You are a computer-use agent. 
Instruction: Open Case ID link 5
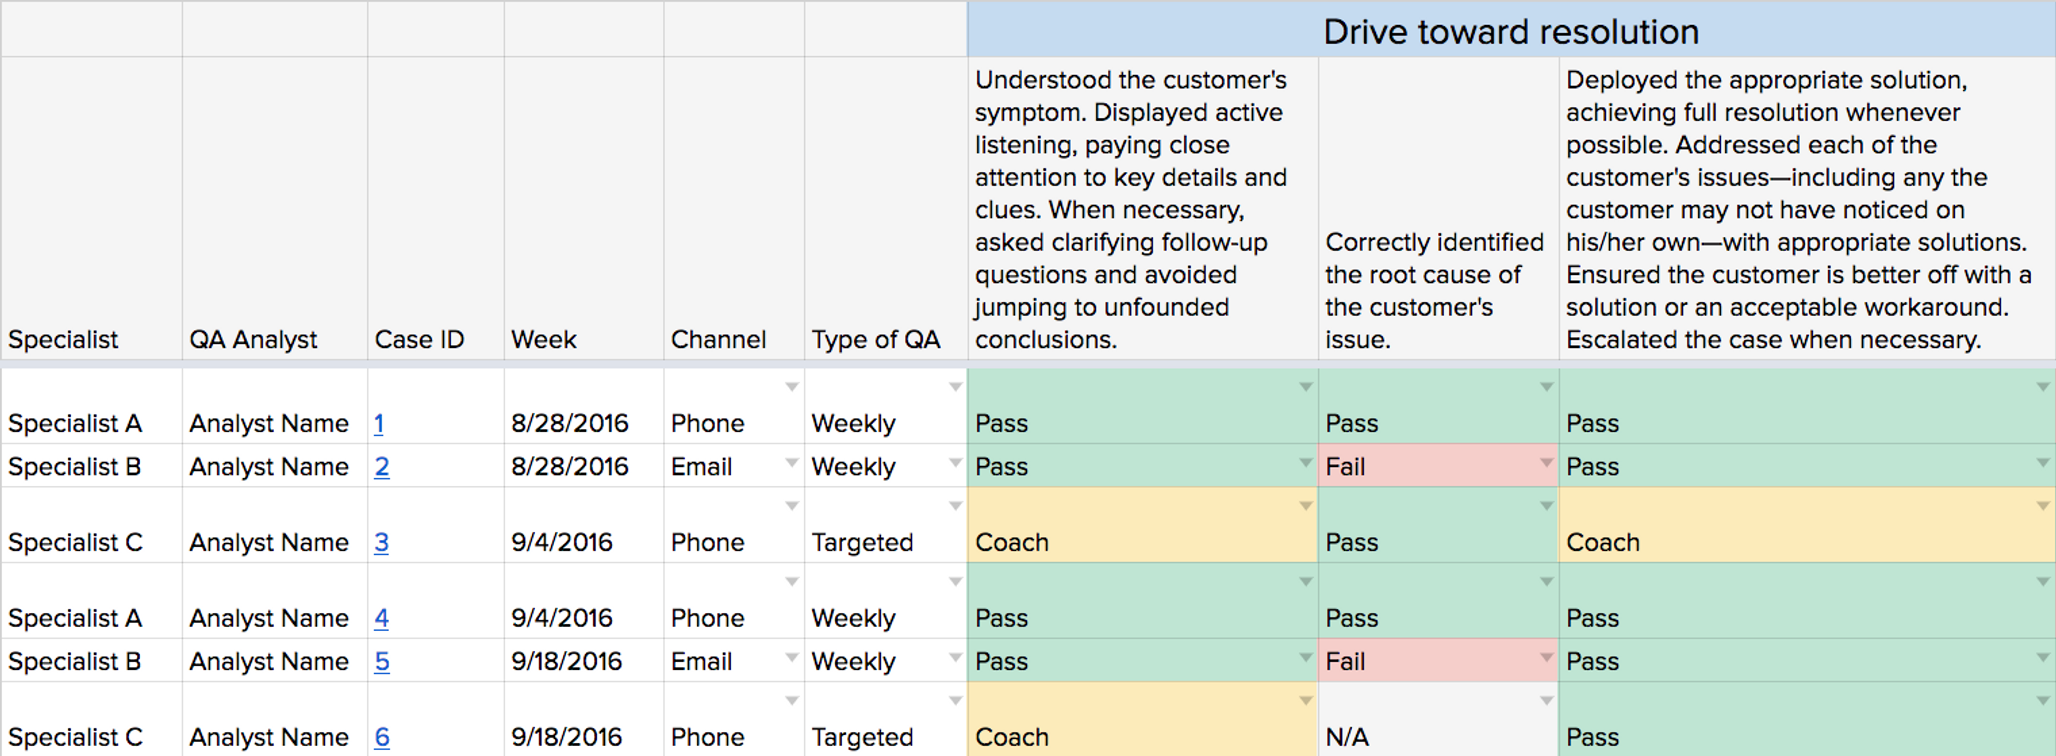[x=381, y=662]
